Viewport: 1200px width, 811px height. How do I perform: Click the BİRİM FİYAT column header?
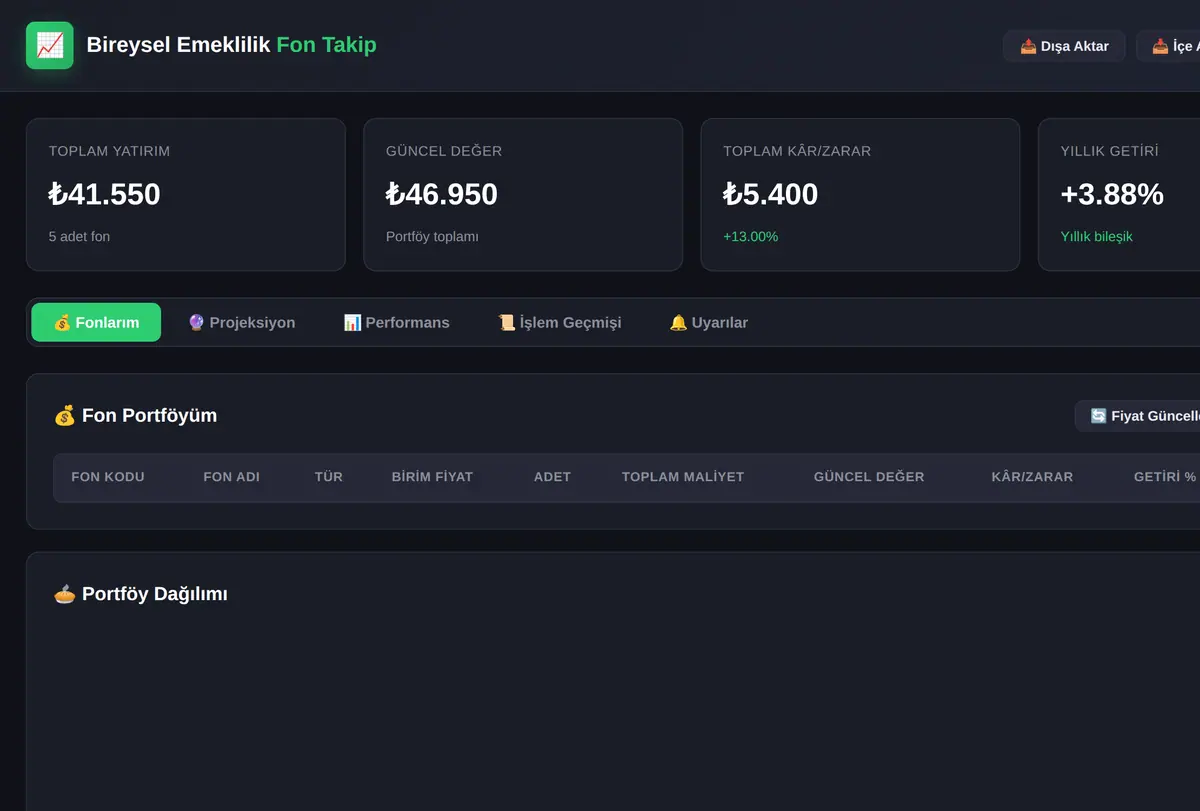click(x=432, y=477)
